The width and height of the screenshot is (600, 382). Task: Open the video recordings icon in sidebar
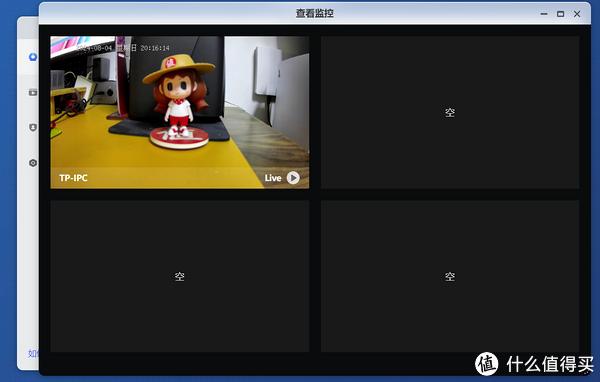[33, 92]
